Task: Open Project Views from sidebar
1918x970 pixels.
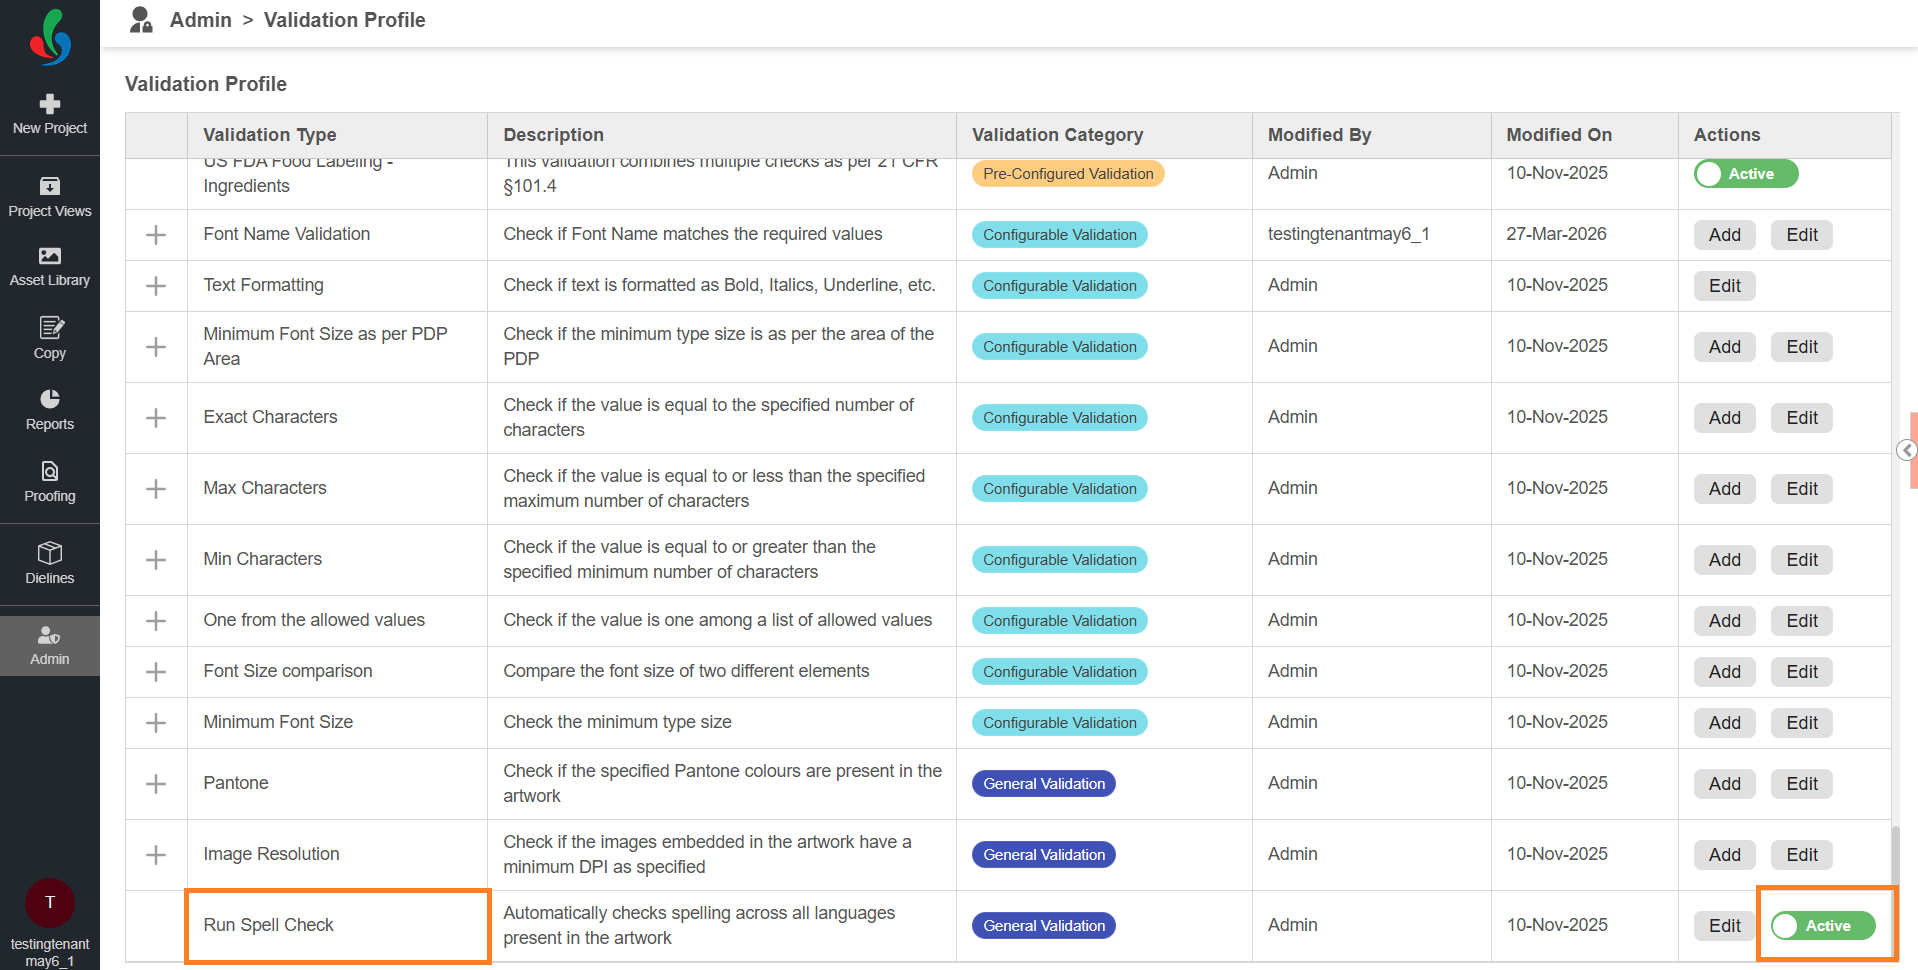Action: coord(50,197)
